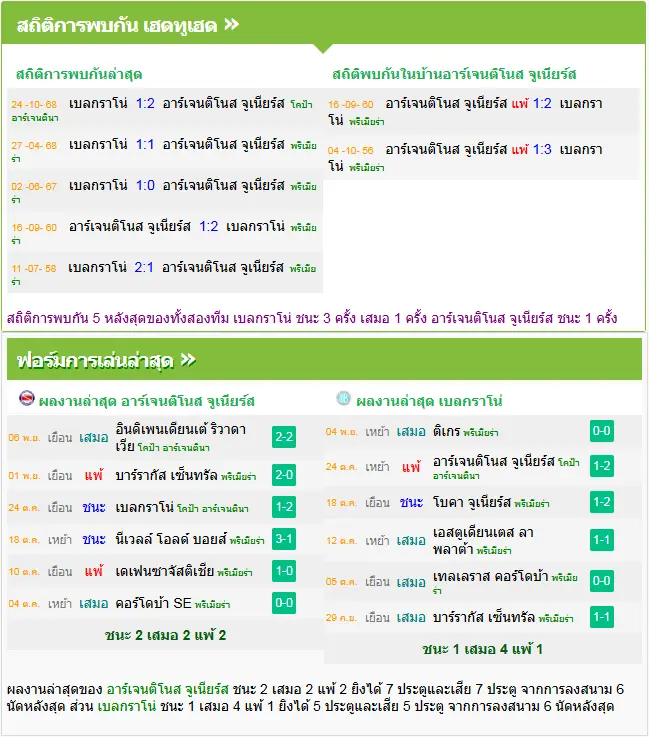Viewport: 649px width, 737px height.
Task: Click the 2-2 score badge for อินดิเพนเดียนเต้ ริวาดาเวีย
Action: (284, 437)
